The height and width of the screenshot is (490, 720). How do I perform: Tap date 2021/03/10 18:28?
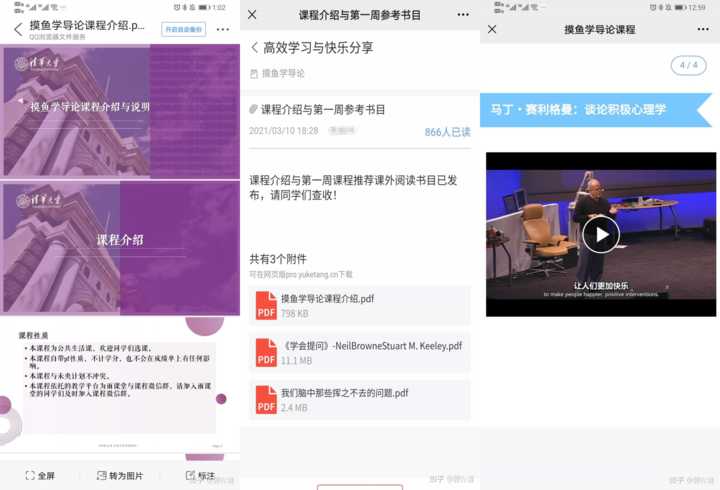[283, 131]
